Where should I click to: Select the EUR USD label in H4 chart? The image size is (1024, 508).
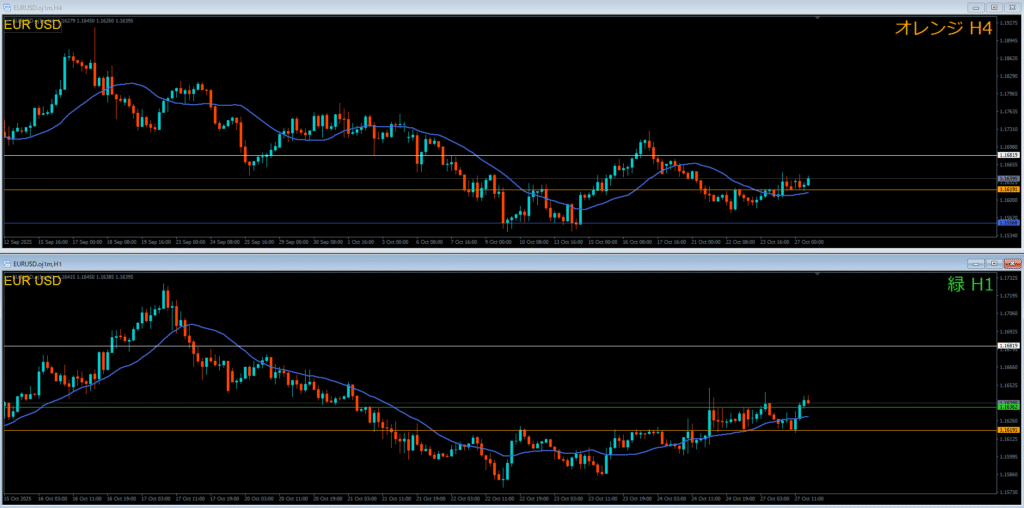click(32, 26)
